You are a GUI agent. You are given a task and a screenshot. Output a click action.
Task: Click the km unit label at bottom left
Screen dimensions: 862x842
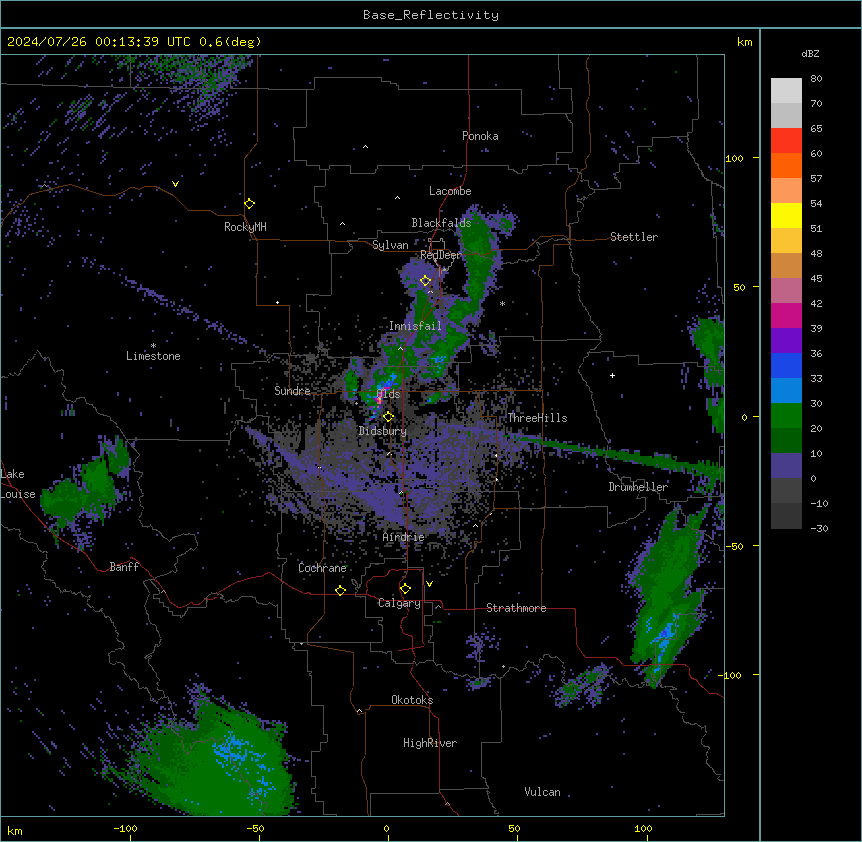click(x=15, y=831)
